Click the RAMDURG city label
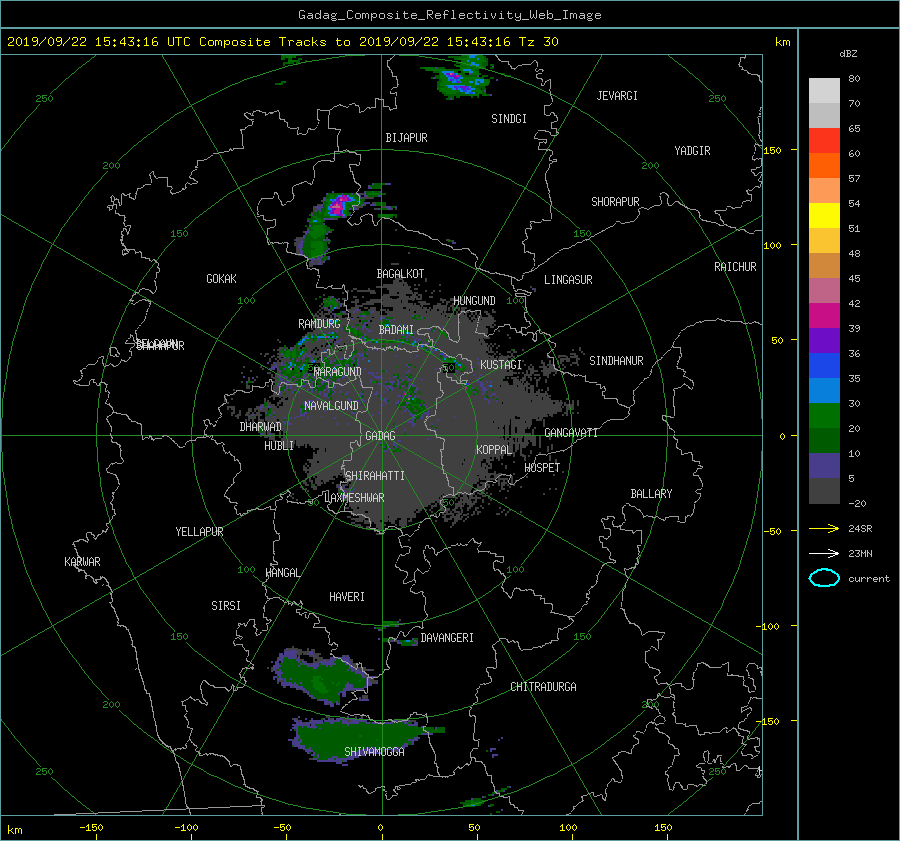Viewport: 900px width, 841px height. pyautogui.click(x=319, y=324)
